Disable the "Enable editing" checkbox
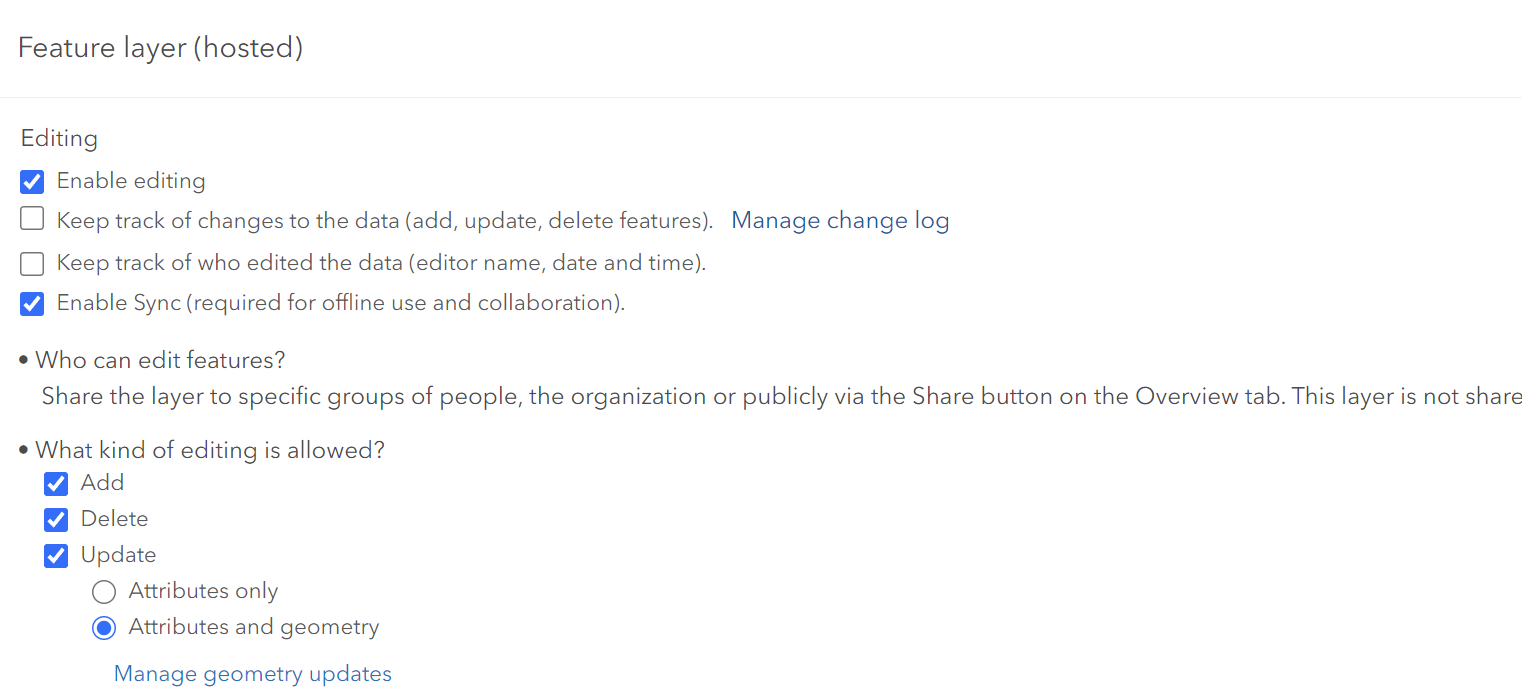This screenshot has height=691, width=1522. click(x=31, y=181)
